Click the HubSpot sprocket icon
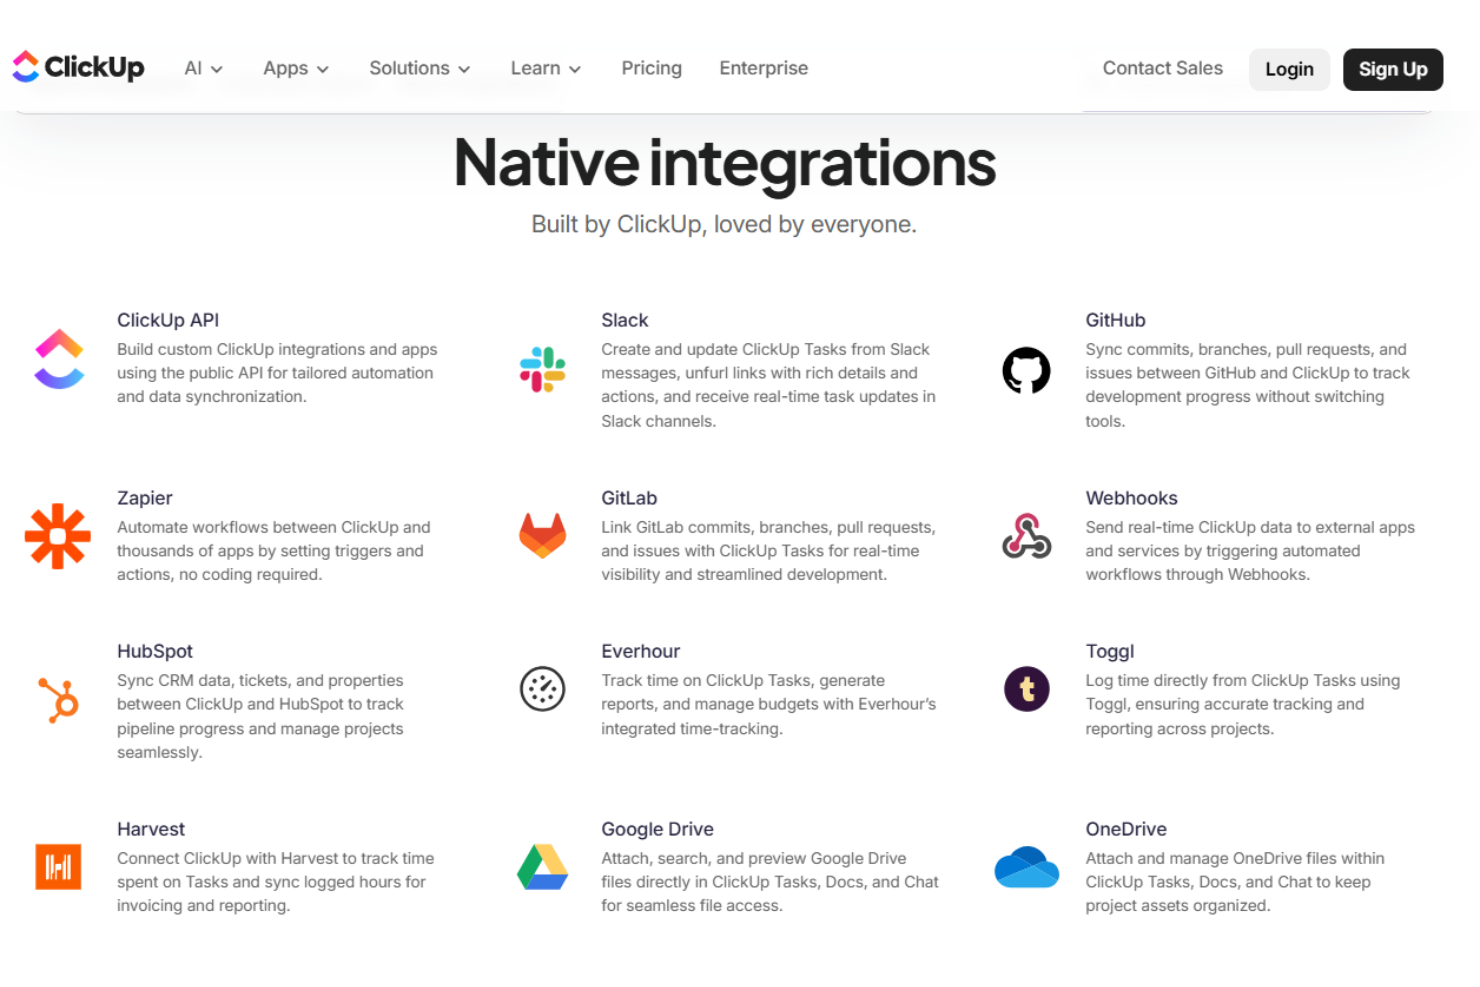The width and height of the screenshot is (1480, 987). (58, 699)
